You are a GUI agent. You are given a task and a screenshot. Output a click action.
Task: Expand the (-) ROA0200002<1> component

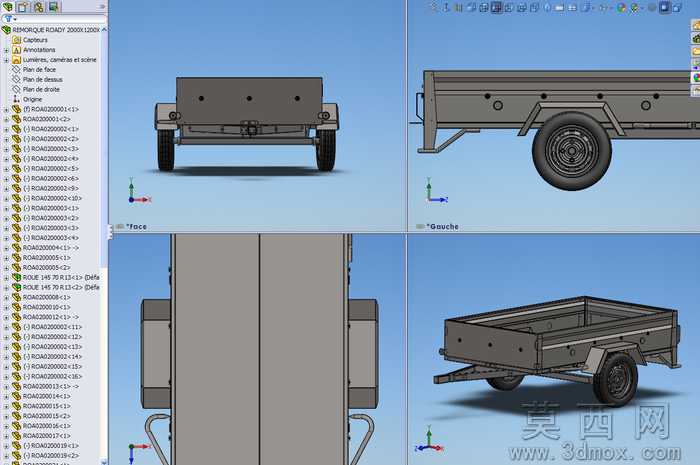[6, 129]
